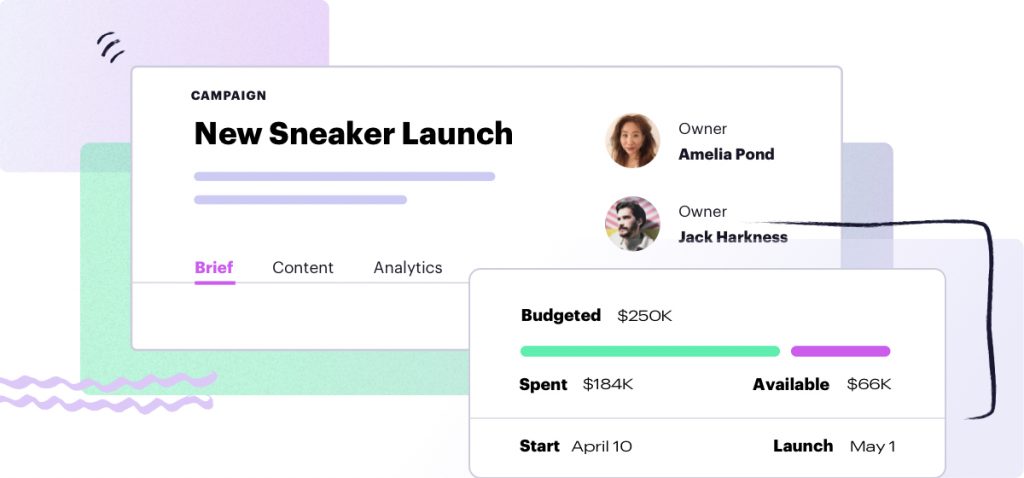Click Jack Harkness's avatar photo
The height and width of the screenshot is (478, 1024).
pos(632,223)
